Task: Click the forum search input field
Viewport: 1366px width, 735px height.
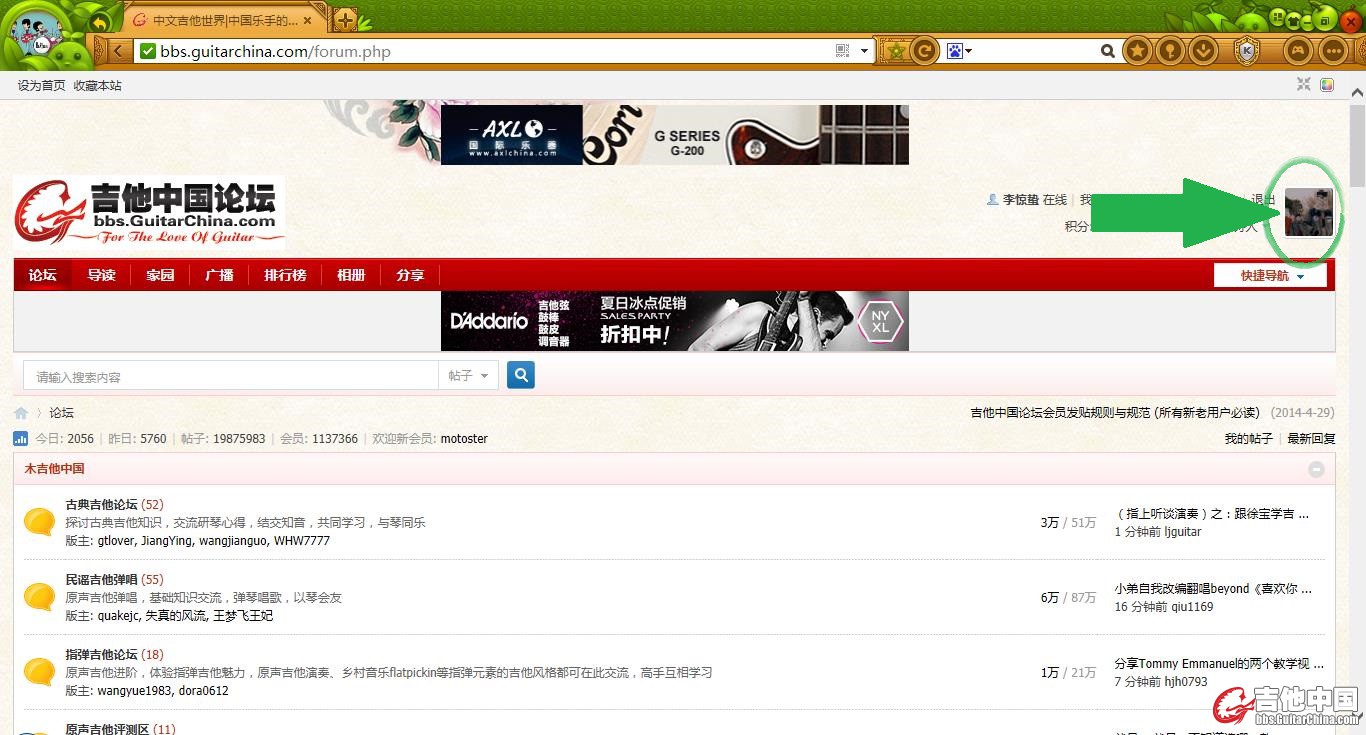Action: point(230,376)
